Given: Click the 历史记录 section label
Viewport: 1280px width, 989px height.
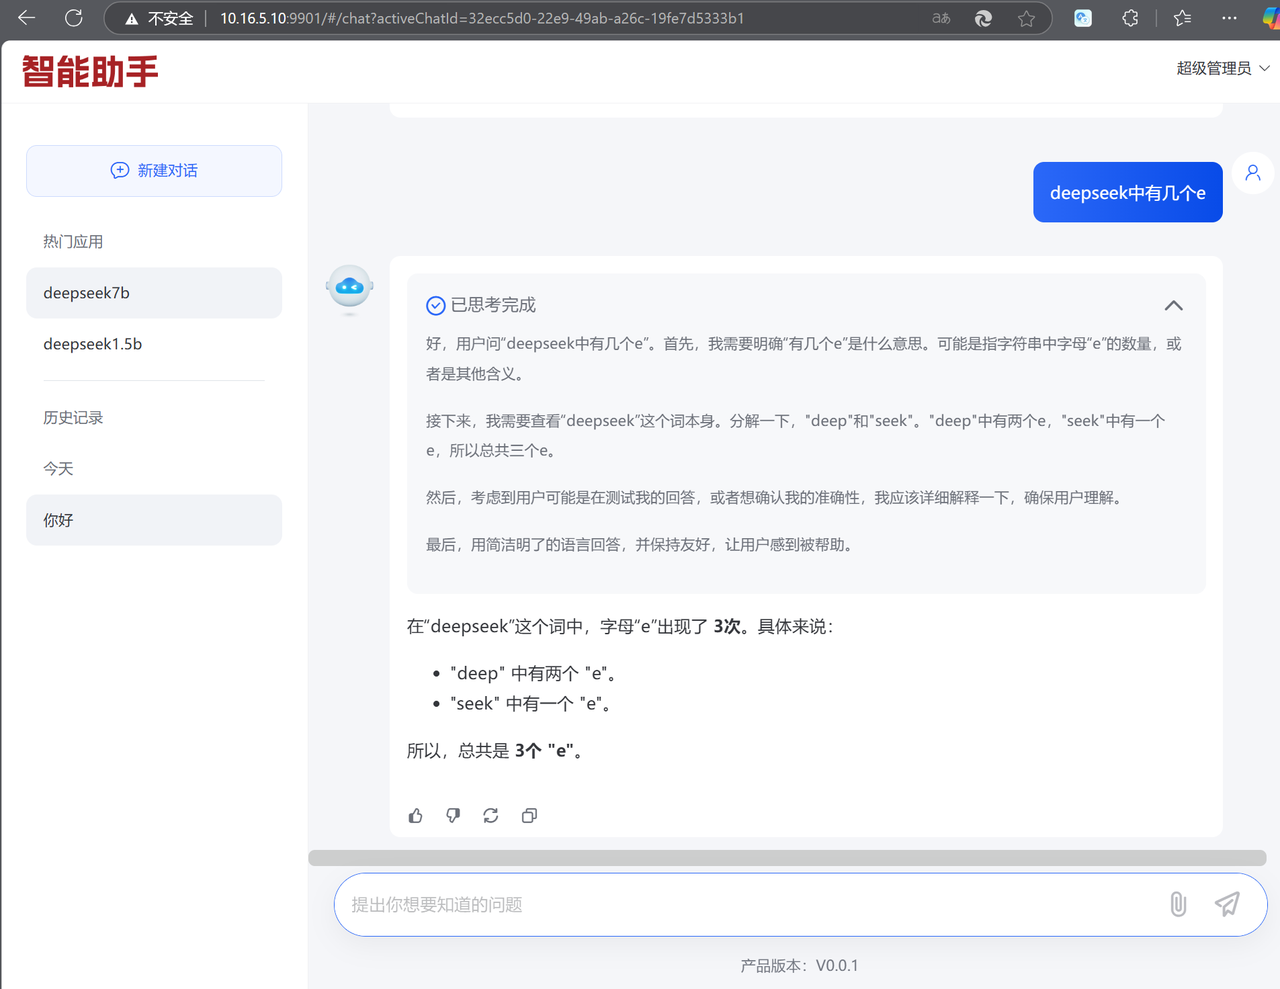Looking at the screenshot, I should [73, 418].
